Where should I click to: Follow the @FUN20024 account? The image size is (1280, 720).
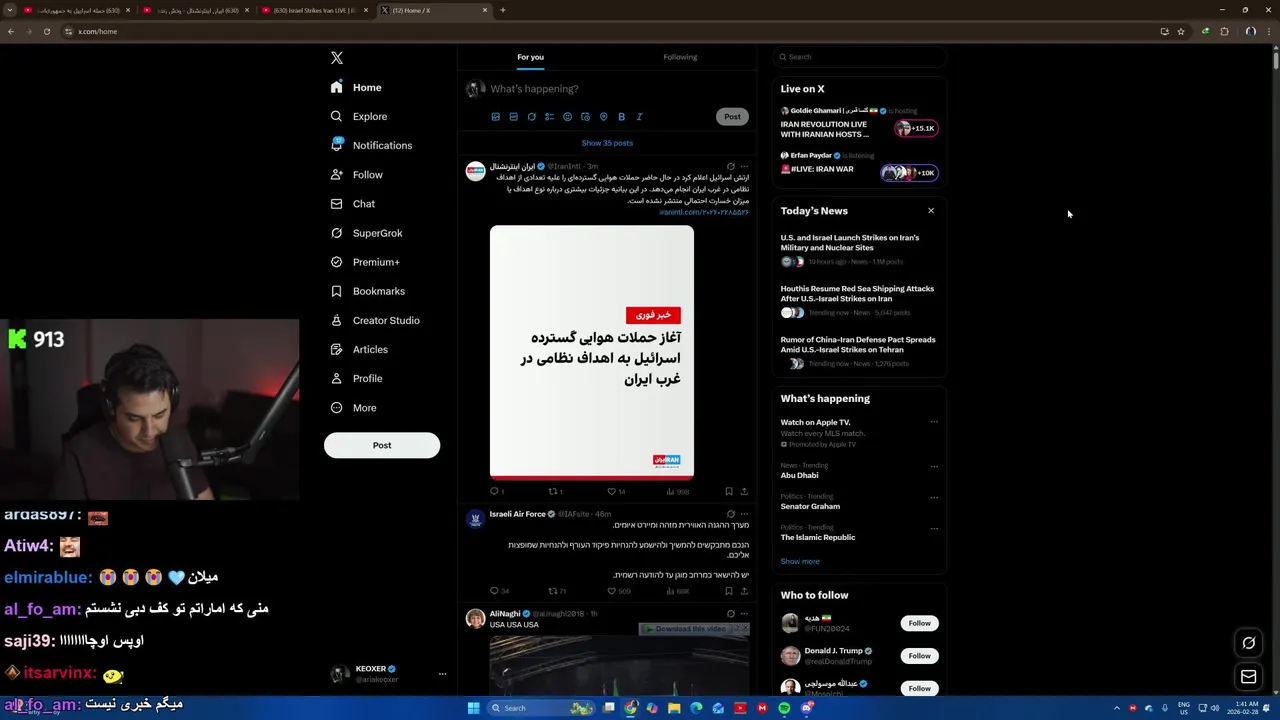[x=919, y=623]
